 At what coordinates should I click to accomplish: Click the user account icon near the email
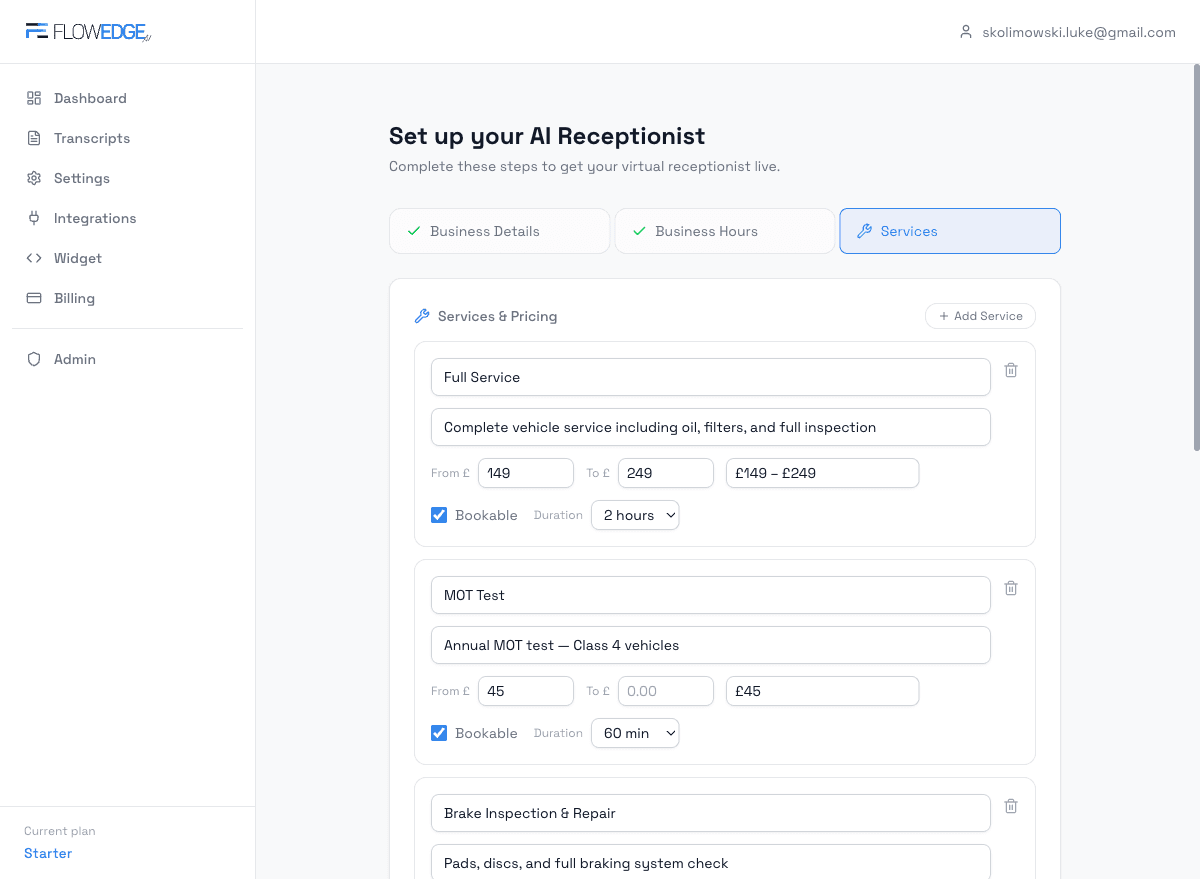pyautogui.click(x=965, y=31)
